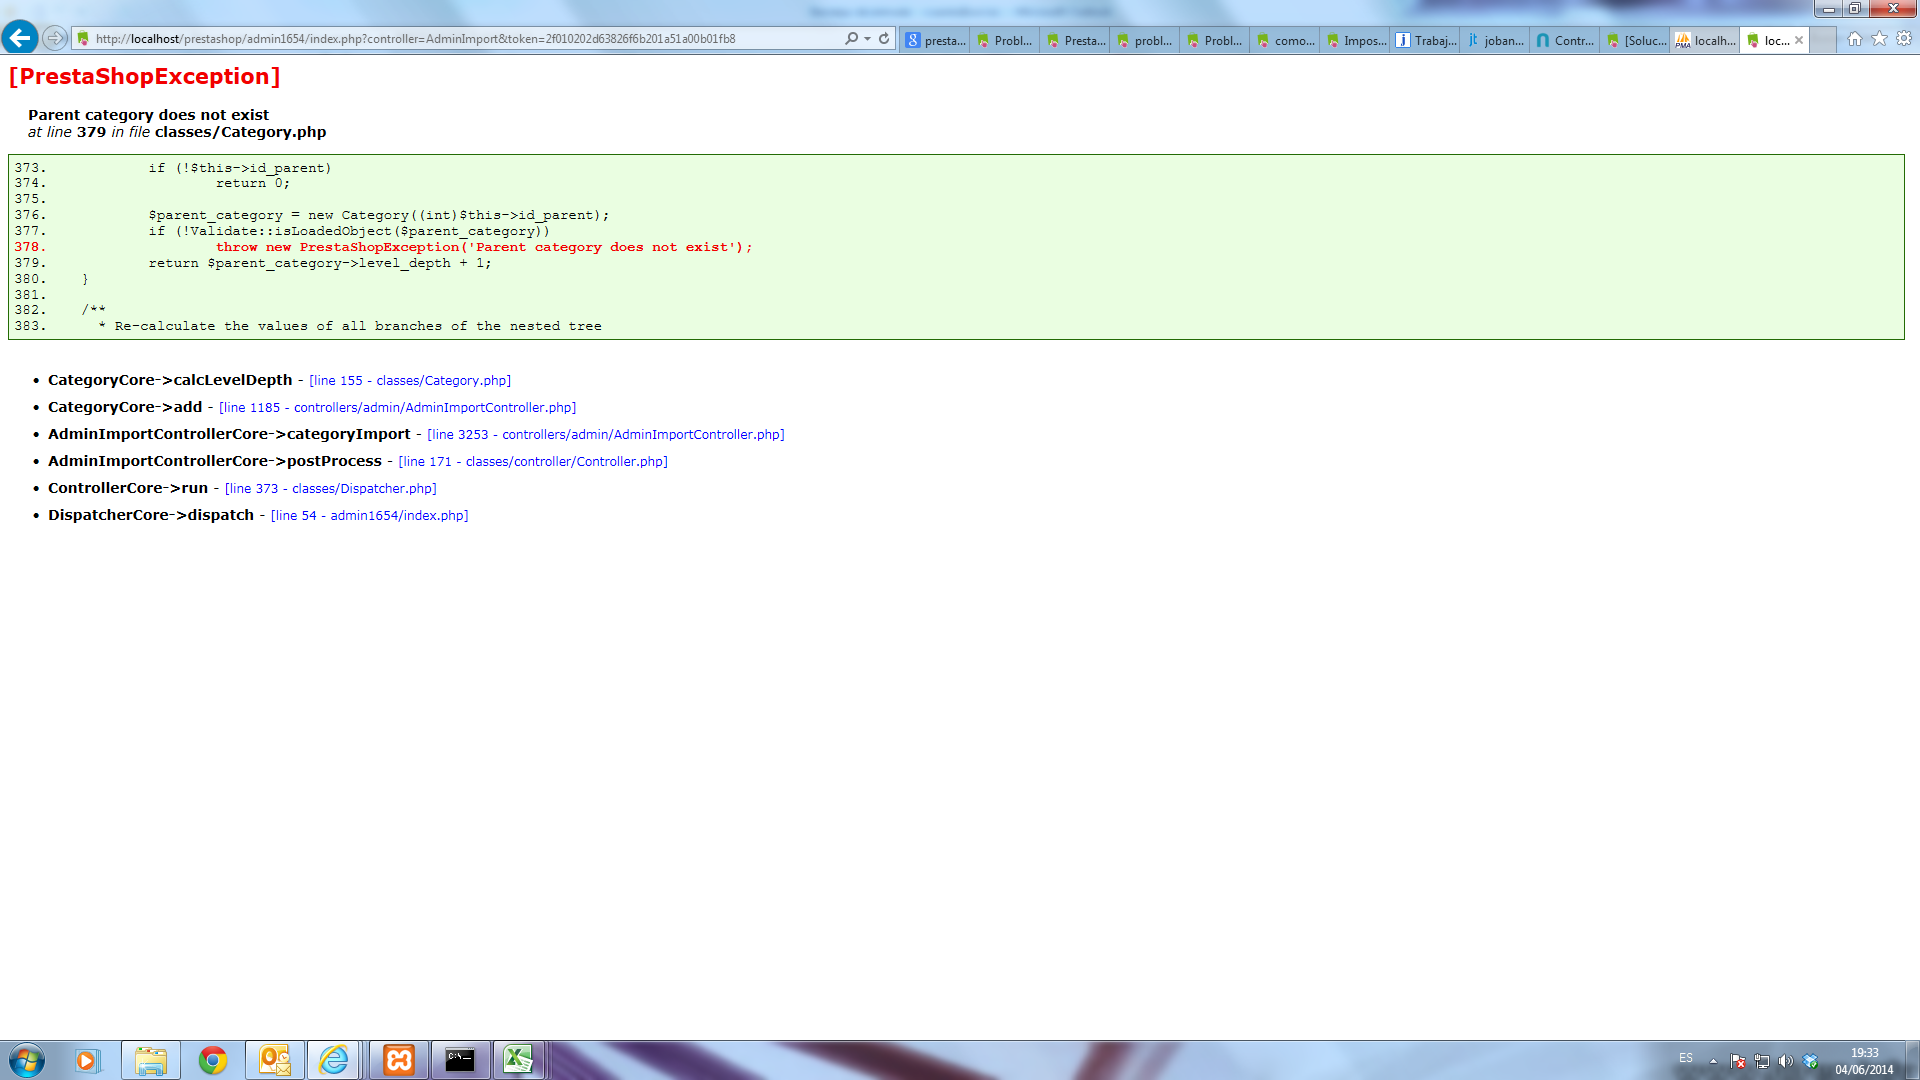Open line 3253 AdminImportController.php link
The height and width of the screenshot is (1080, 1920).
coord(605,435)
